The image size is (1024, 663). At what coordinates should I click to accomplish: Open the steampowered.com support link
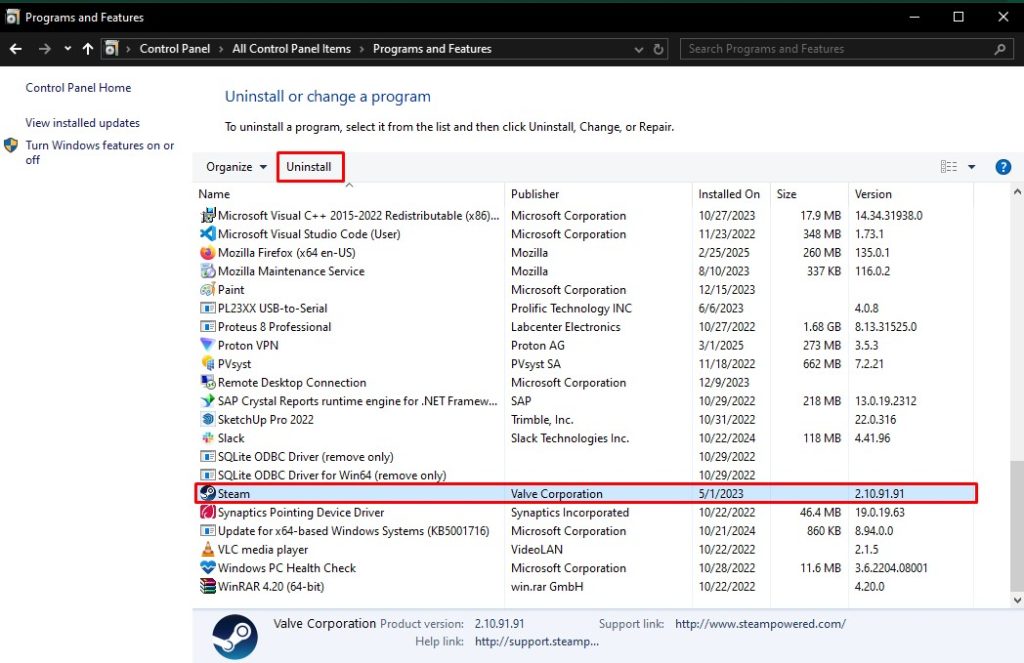(x=760, y=624)
